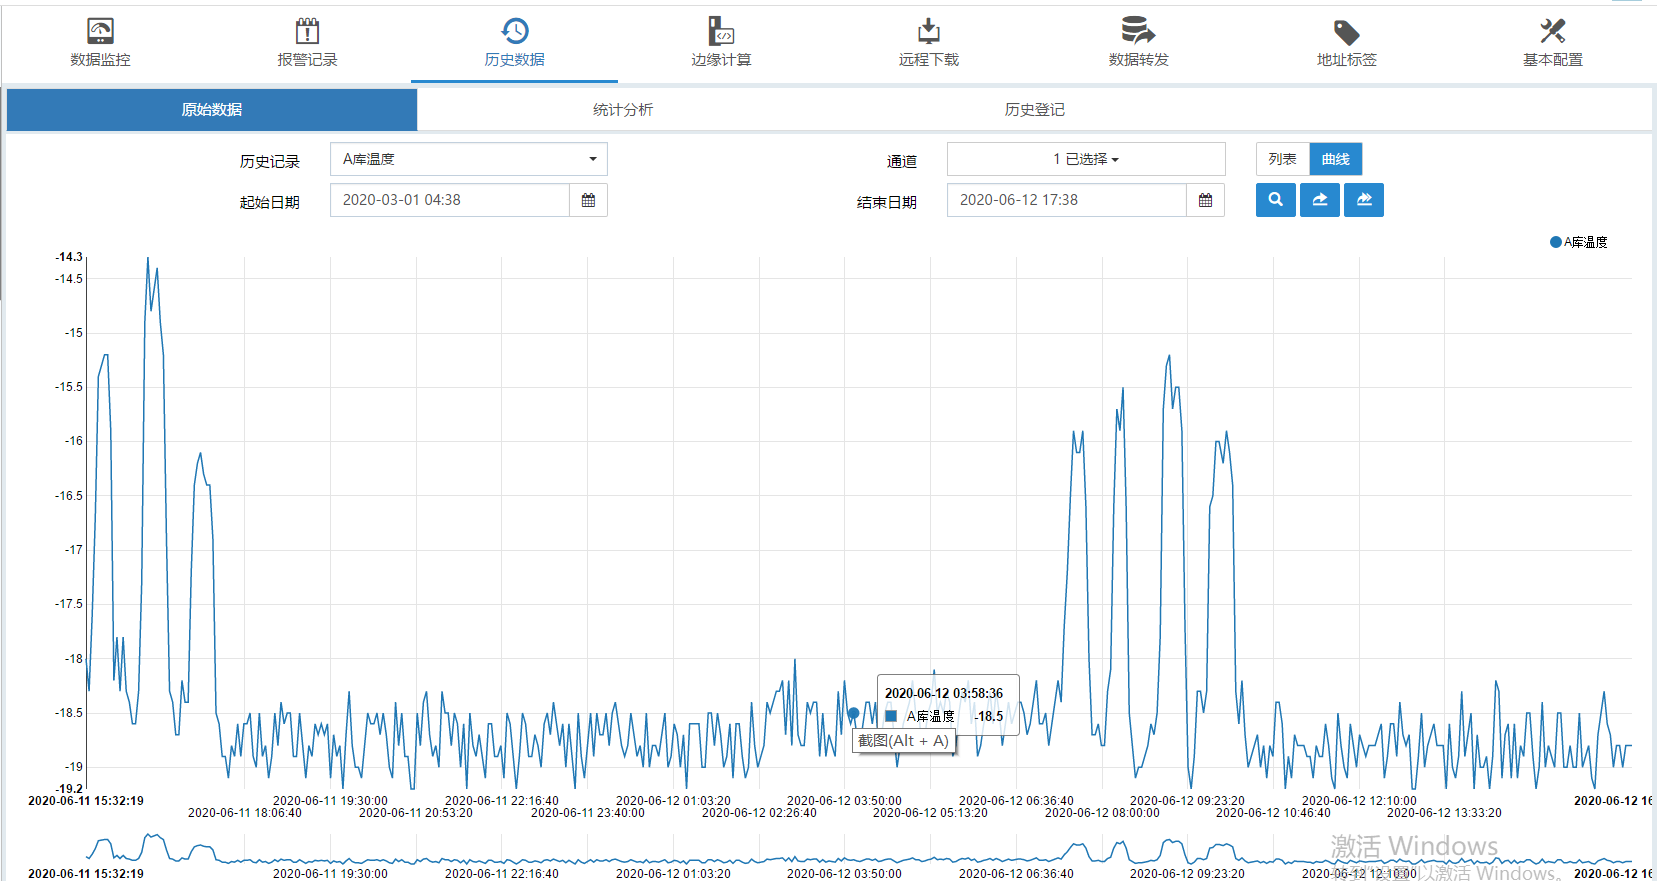This screenshot has height=881, width=1657.
Task: Click the blue magnifier search button
Action: point(1275,200)
